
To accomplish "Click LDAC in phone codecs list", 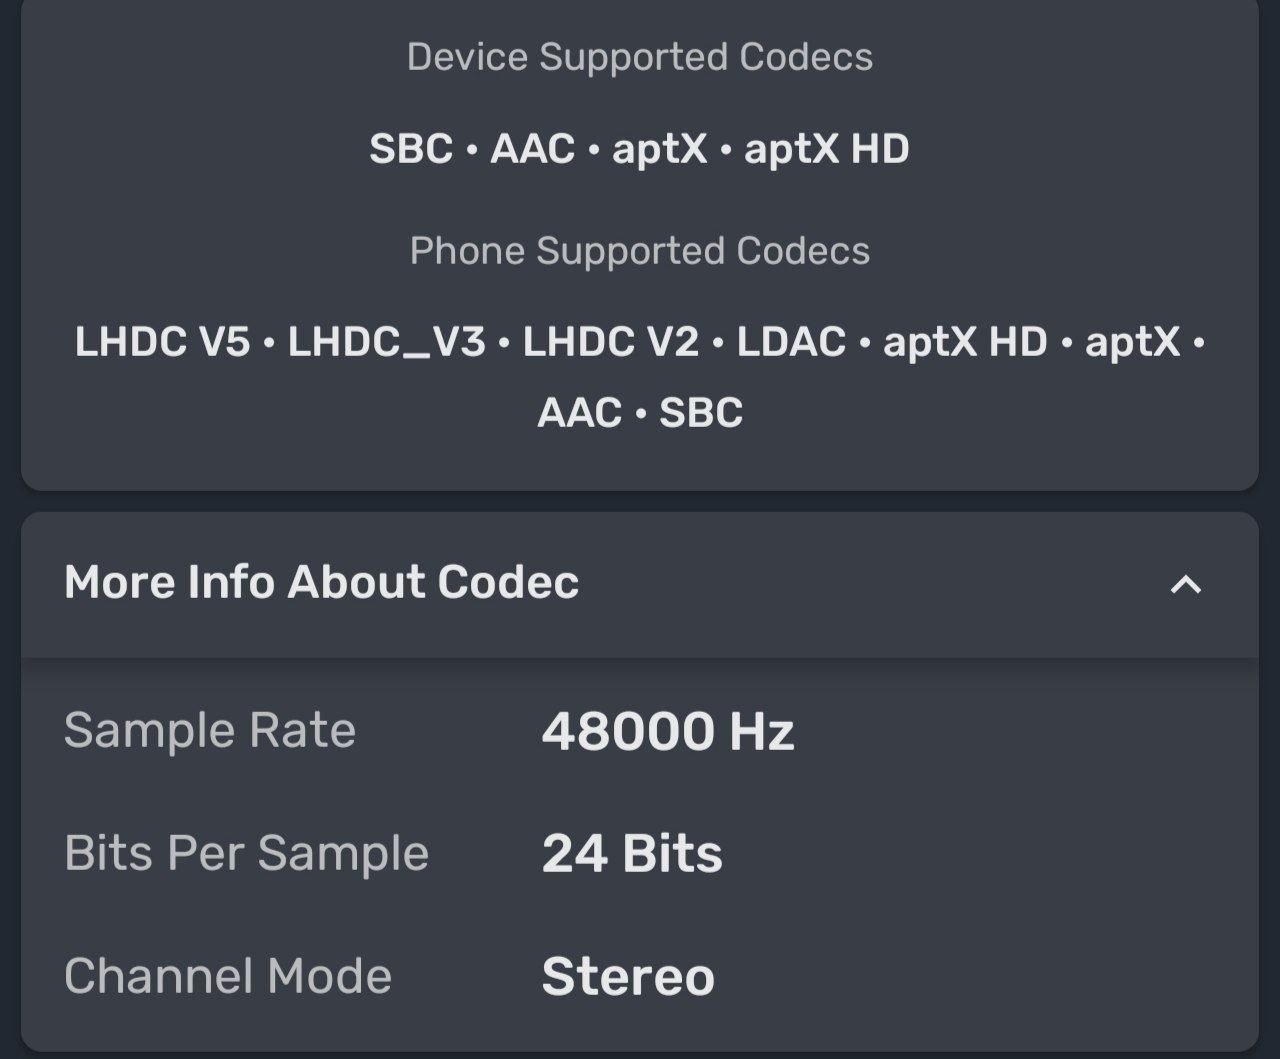I will point(791,342).
